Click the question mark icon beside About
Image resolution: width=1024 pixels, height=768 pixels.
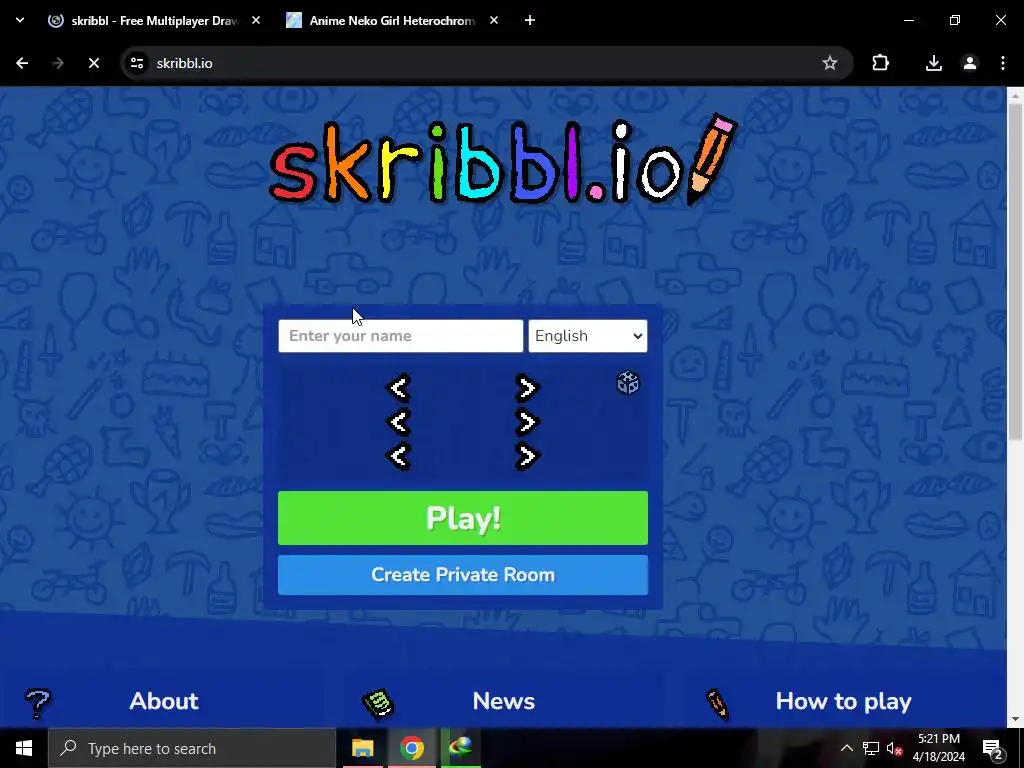[x=37, y=703]
